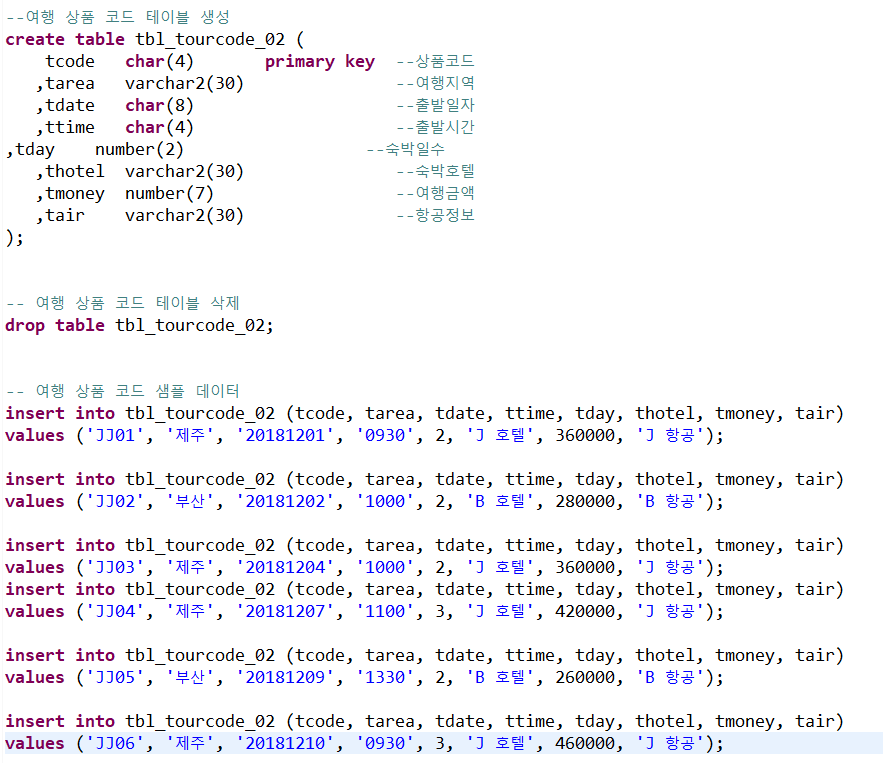
Task: Click the 'JJ04' value string
Action: pyautogui.click(x=115, y=611)
